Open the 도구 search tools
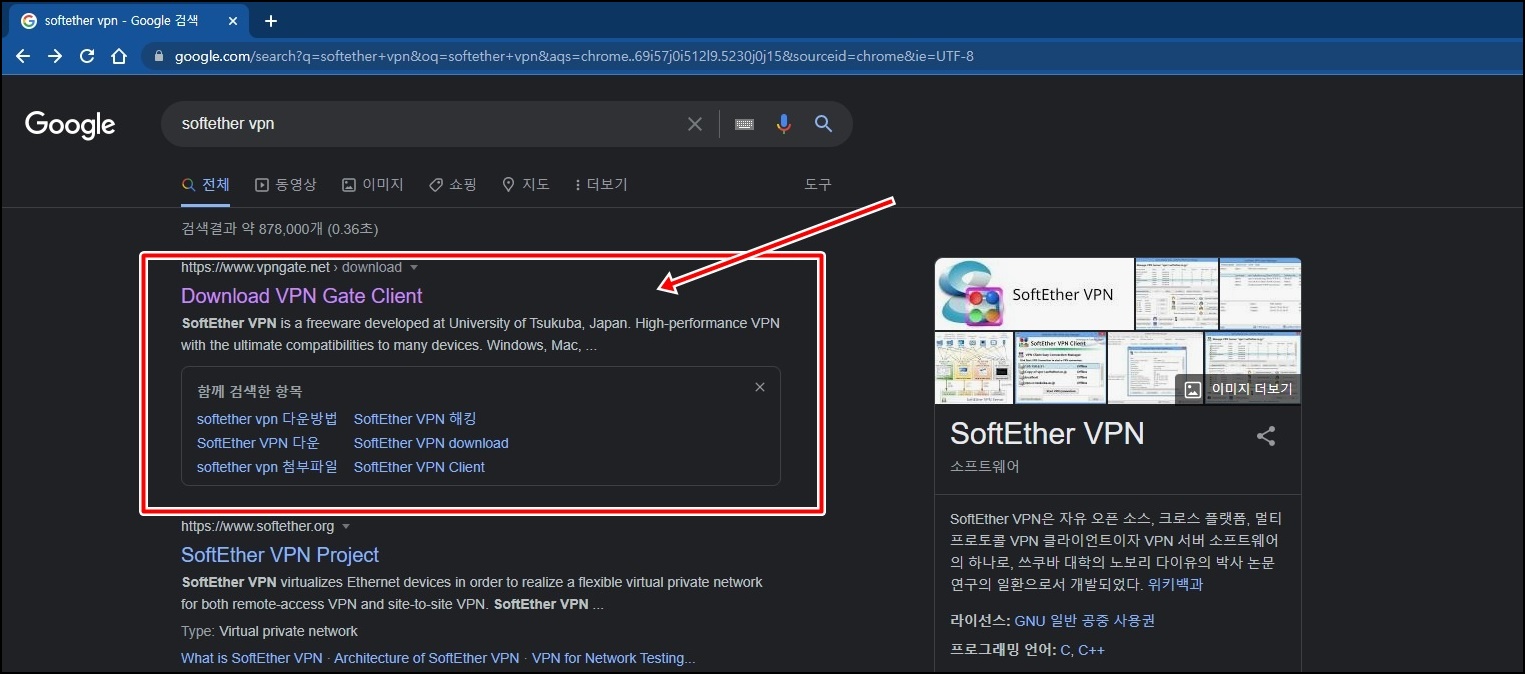This screenshot has width=1525, height=674. 818,185
